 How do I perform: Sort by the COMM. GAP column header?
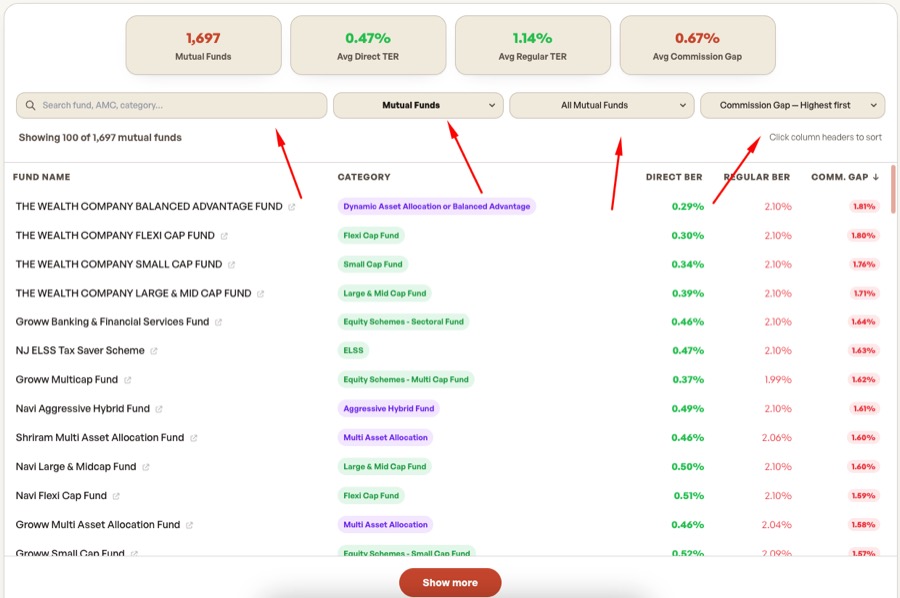[839, 177]
